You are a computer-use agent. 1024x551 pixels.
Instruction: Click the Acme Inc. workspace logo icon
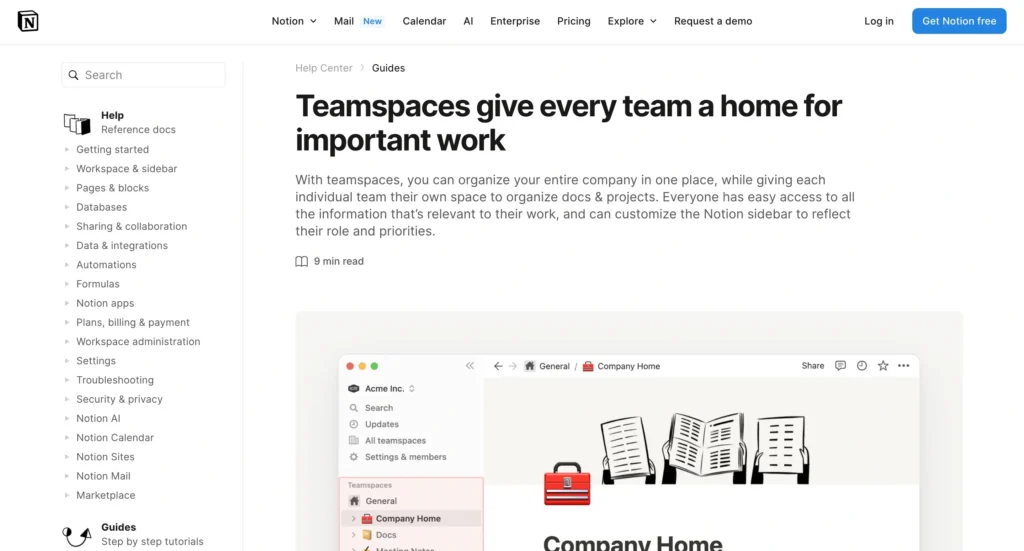click(354, 388)
